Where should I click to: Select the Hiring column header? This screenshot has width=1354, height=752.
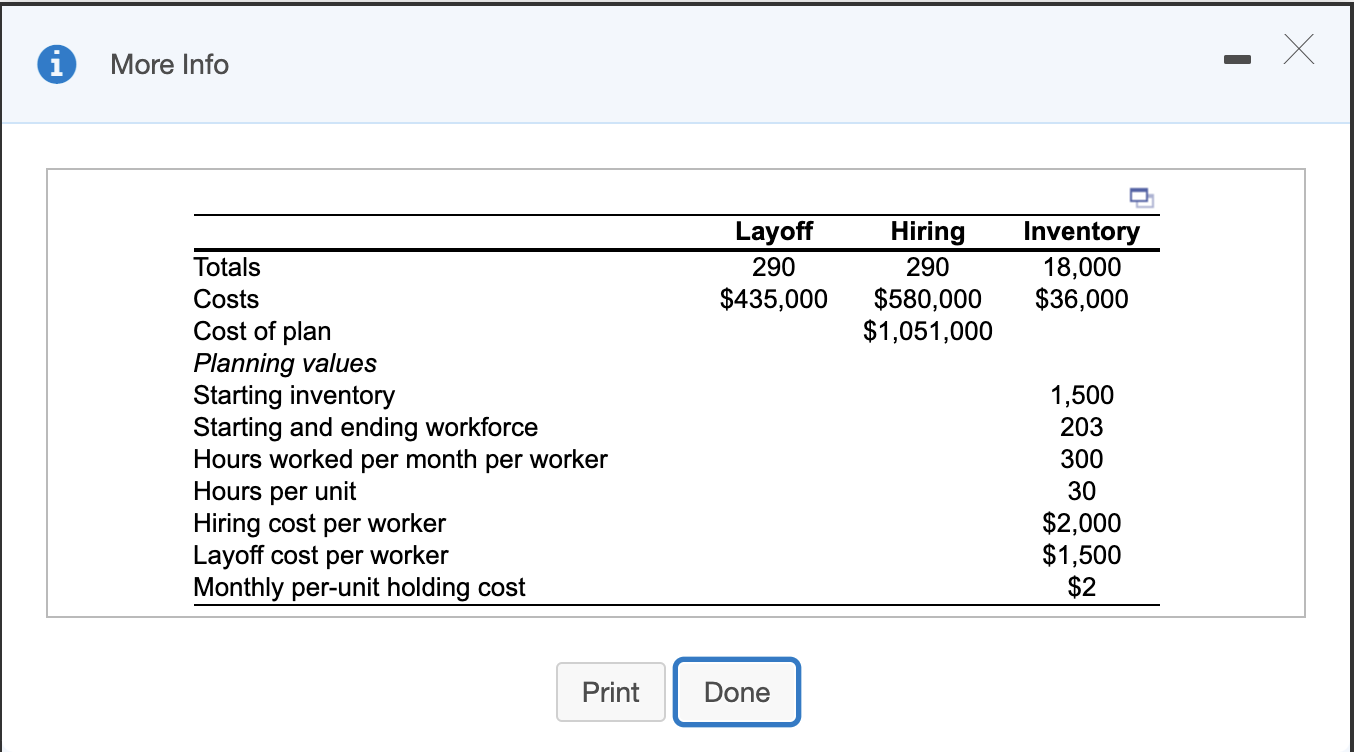(928, 231)
